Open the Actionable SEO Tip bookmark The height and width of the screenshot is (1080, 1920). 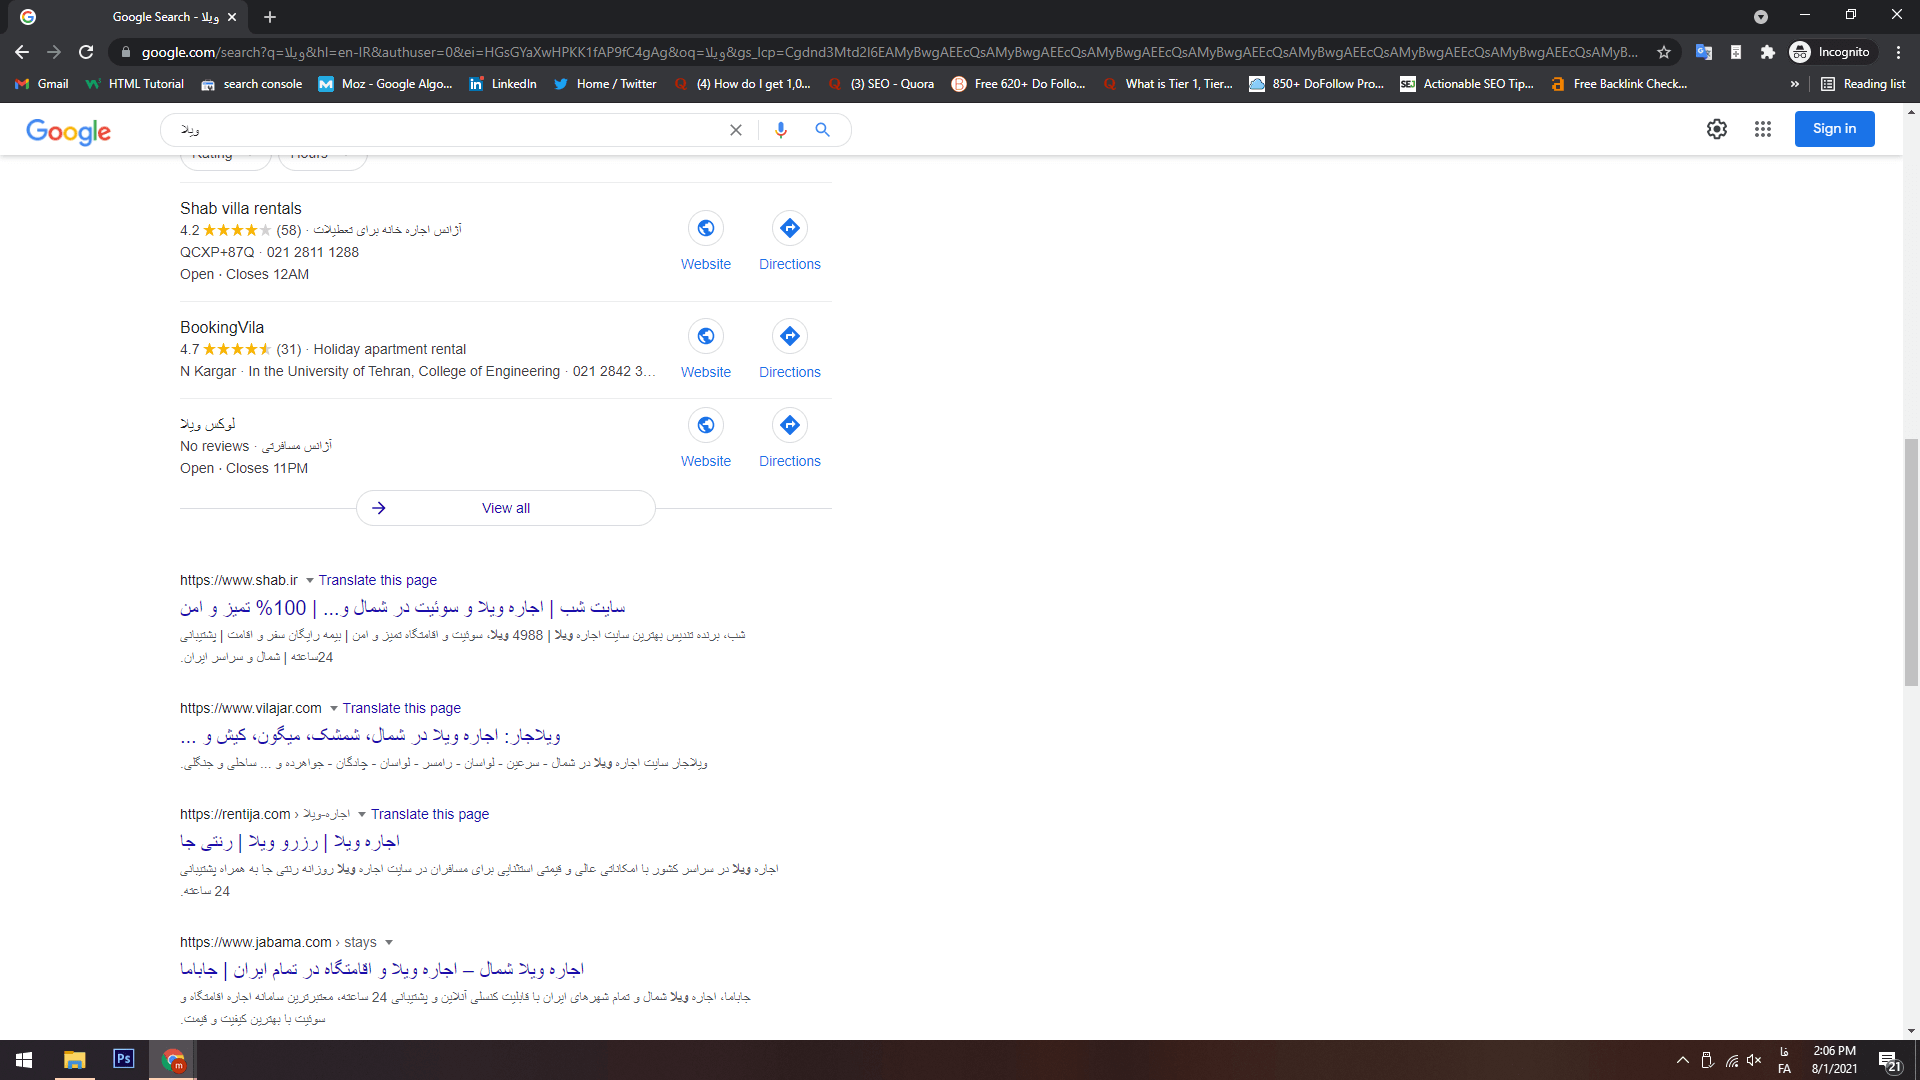pos(1467,84)
